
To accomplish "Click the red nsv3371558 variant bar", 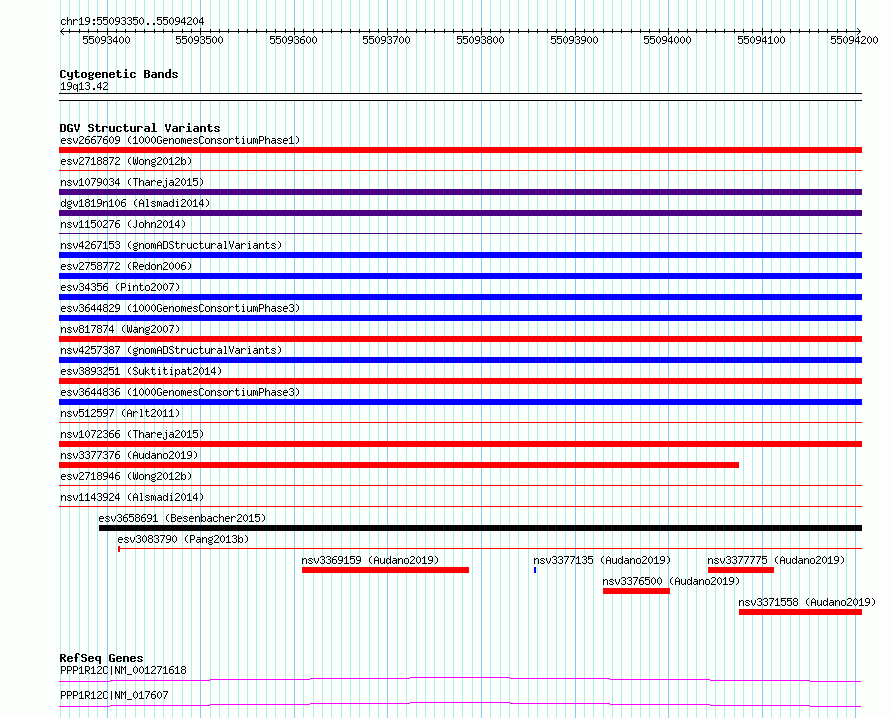I will pyautogui.click(x=800, y=612).
